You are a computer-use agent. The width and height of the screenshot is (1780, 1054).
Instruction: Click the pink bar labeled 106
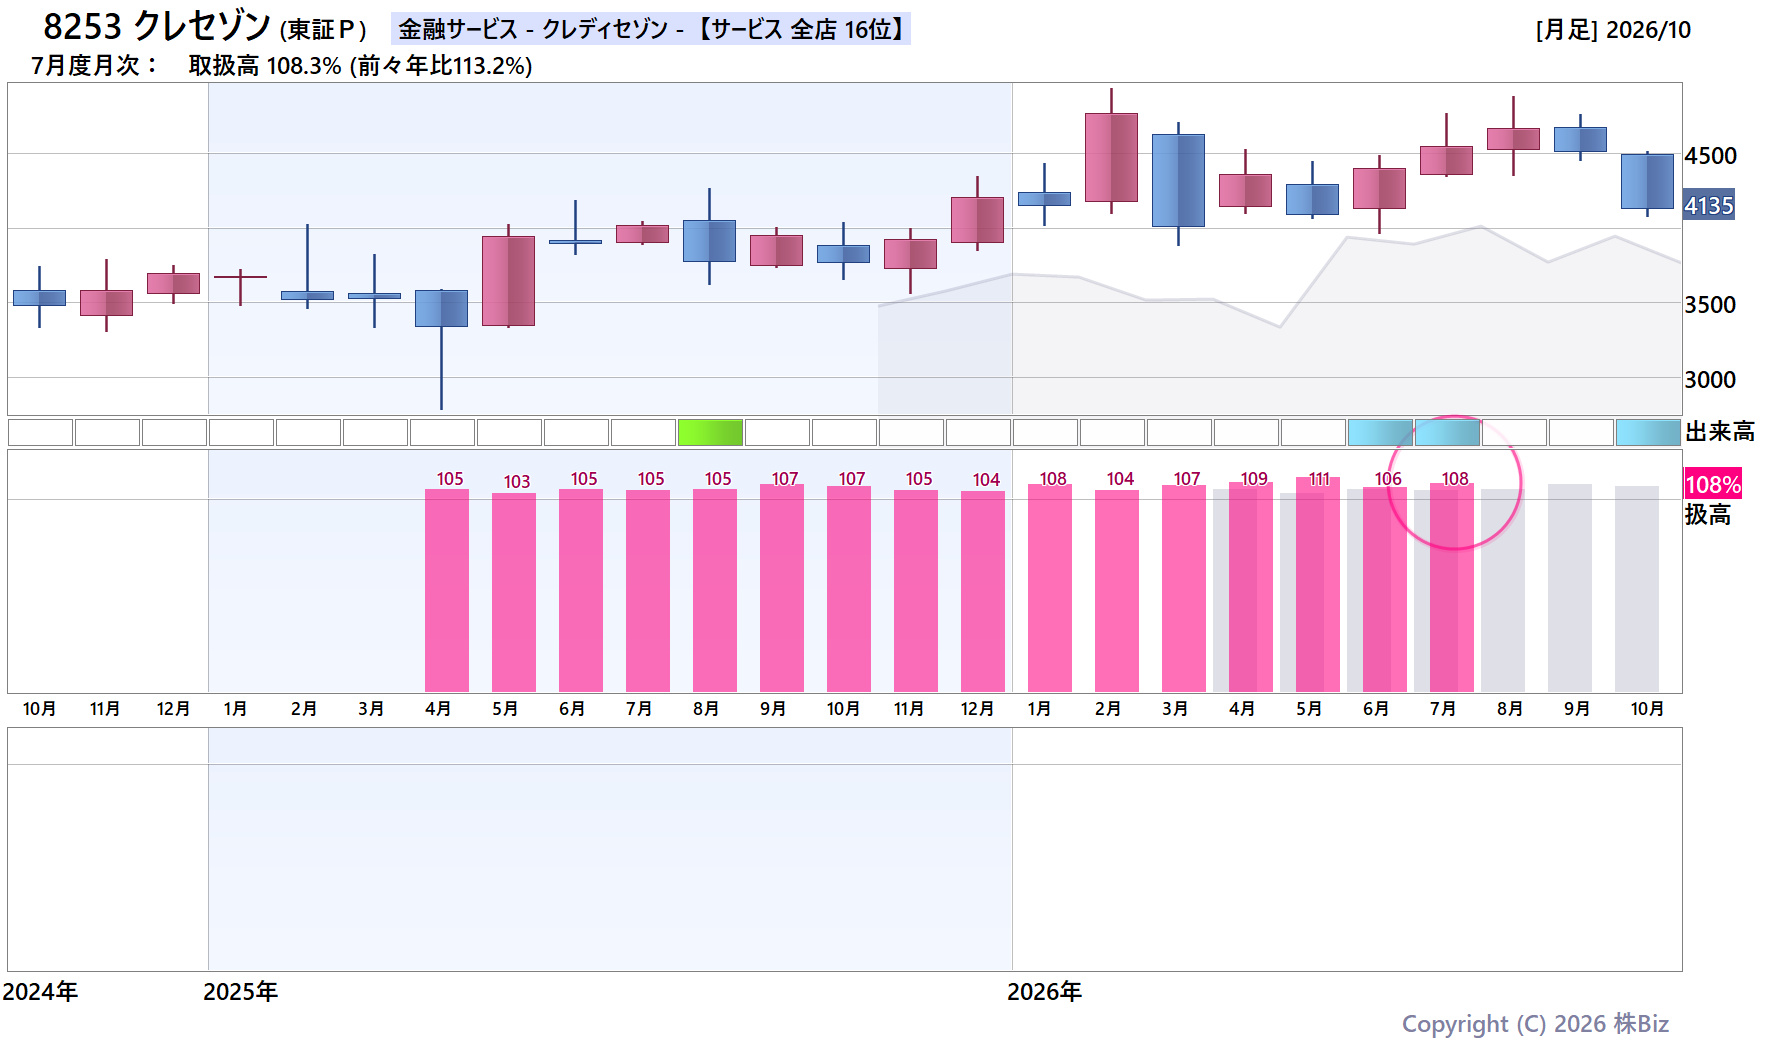pos(1385,590)
